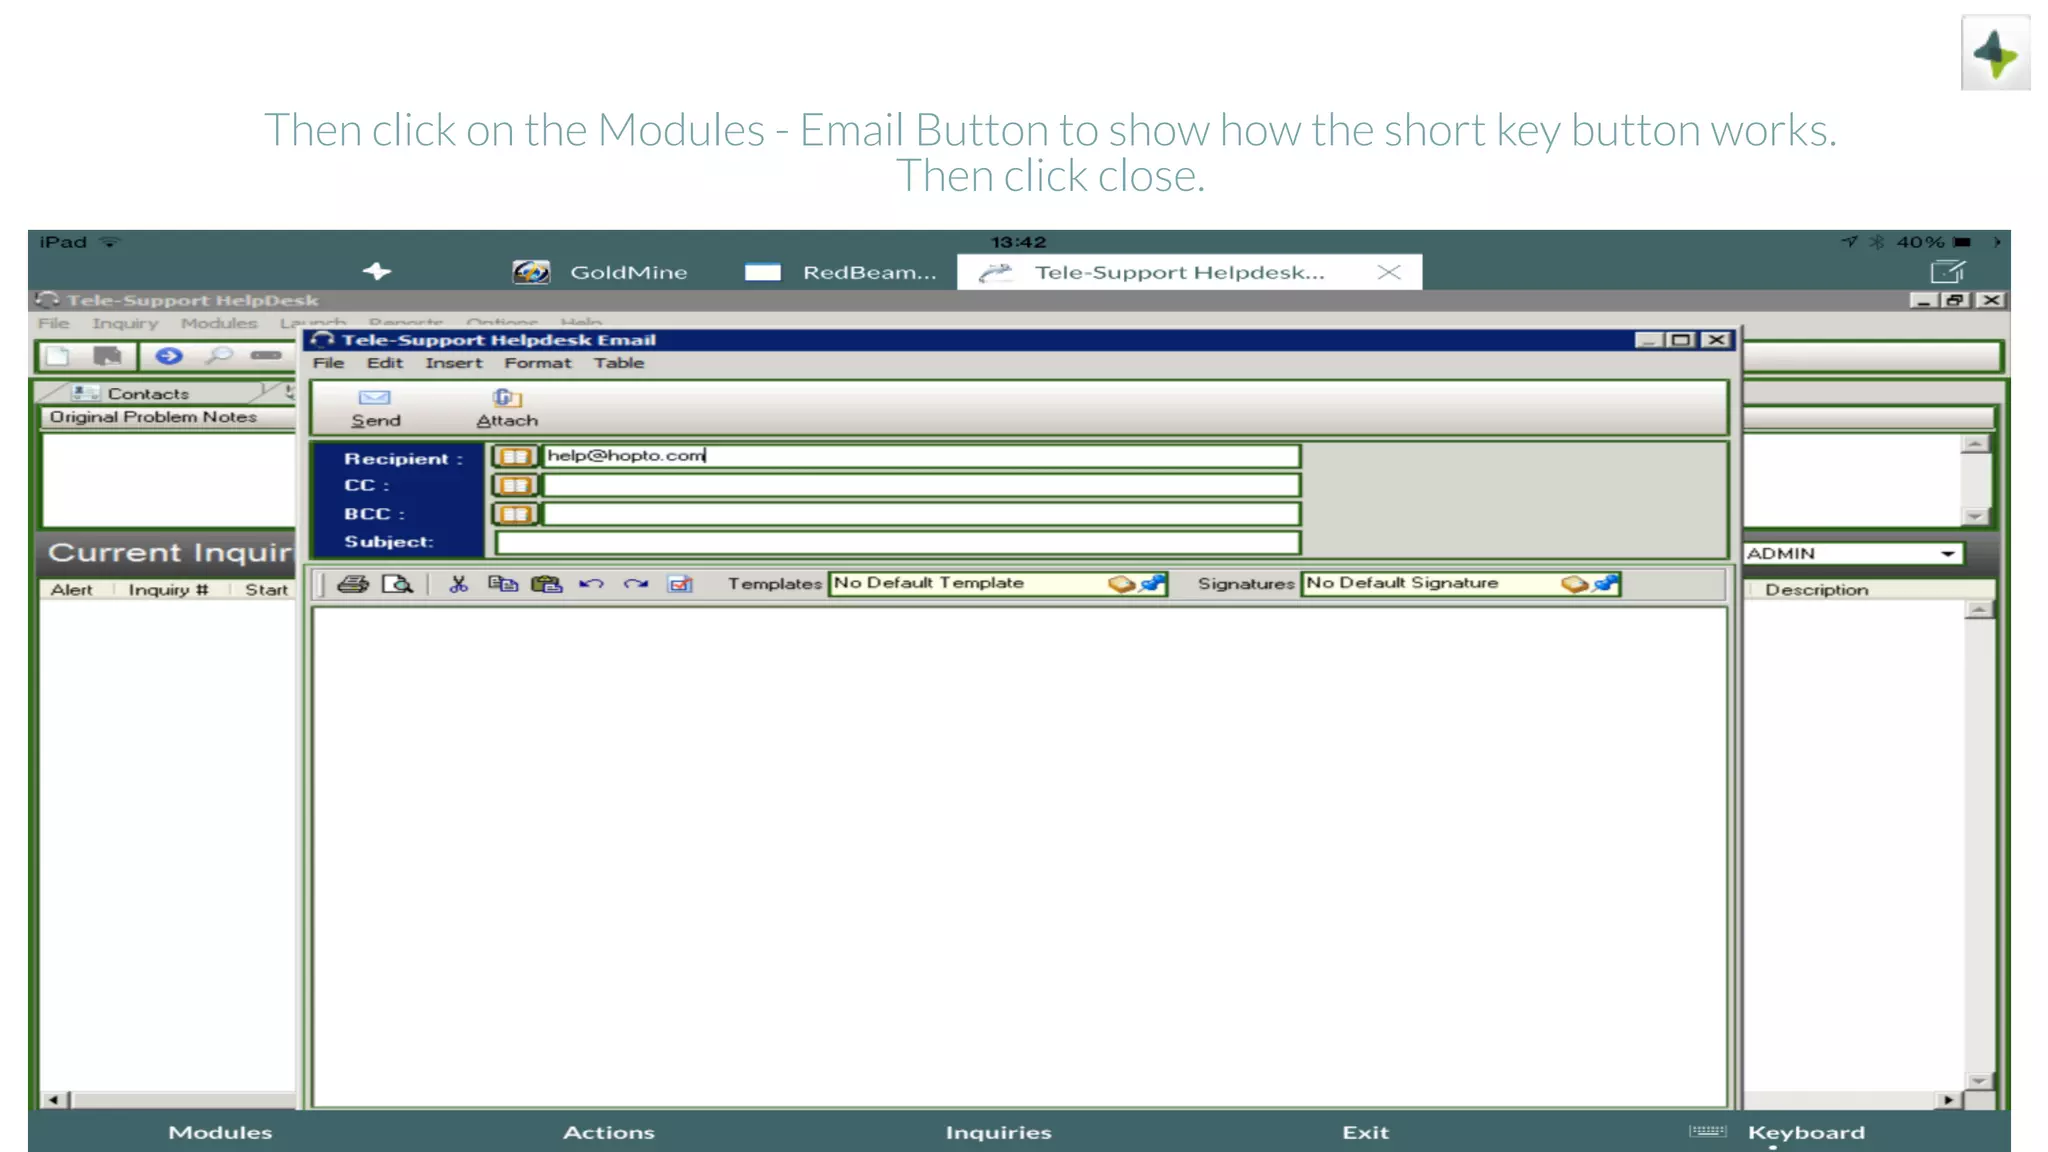This screenshot has width=2048, height=1152.
Task: Click the new document icon in HelpDesk toolbar
Action: click(58, 356)
